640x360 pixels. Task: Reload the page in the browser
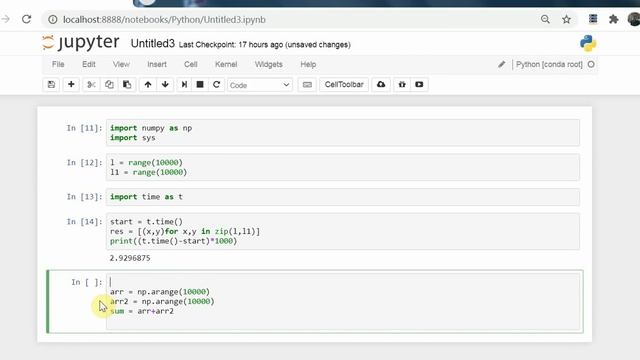pos(27,19)
